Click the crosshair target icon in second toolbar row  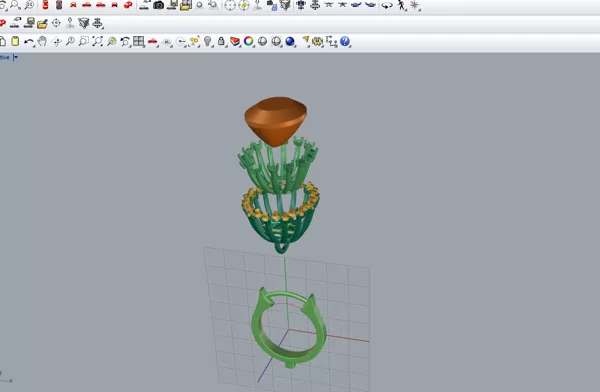tap(56, 23)
